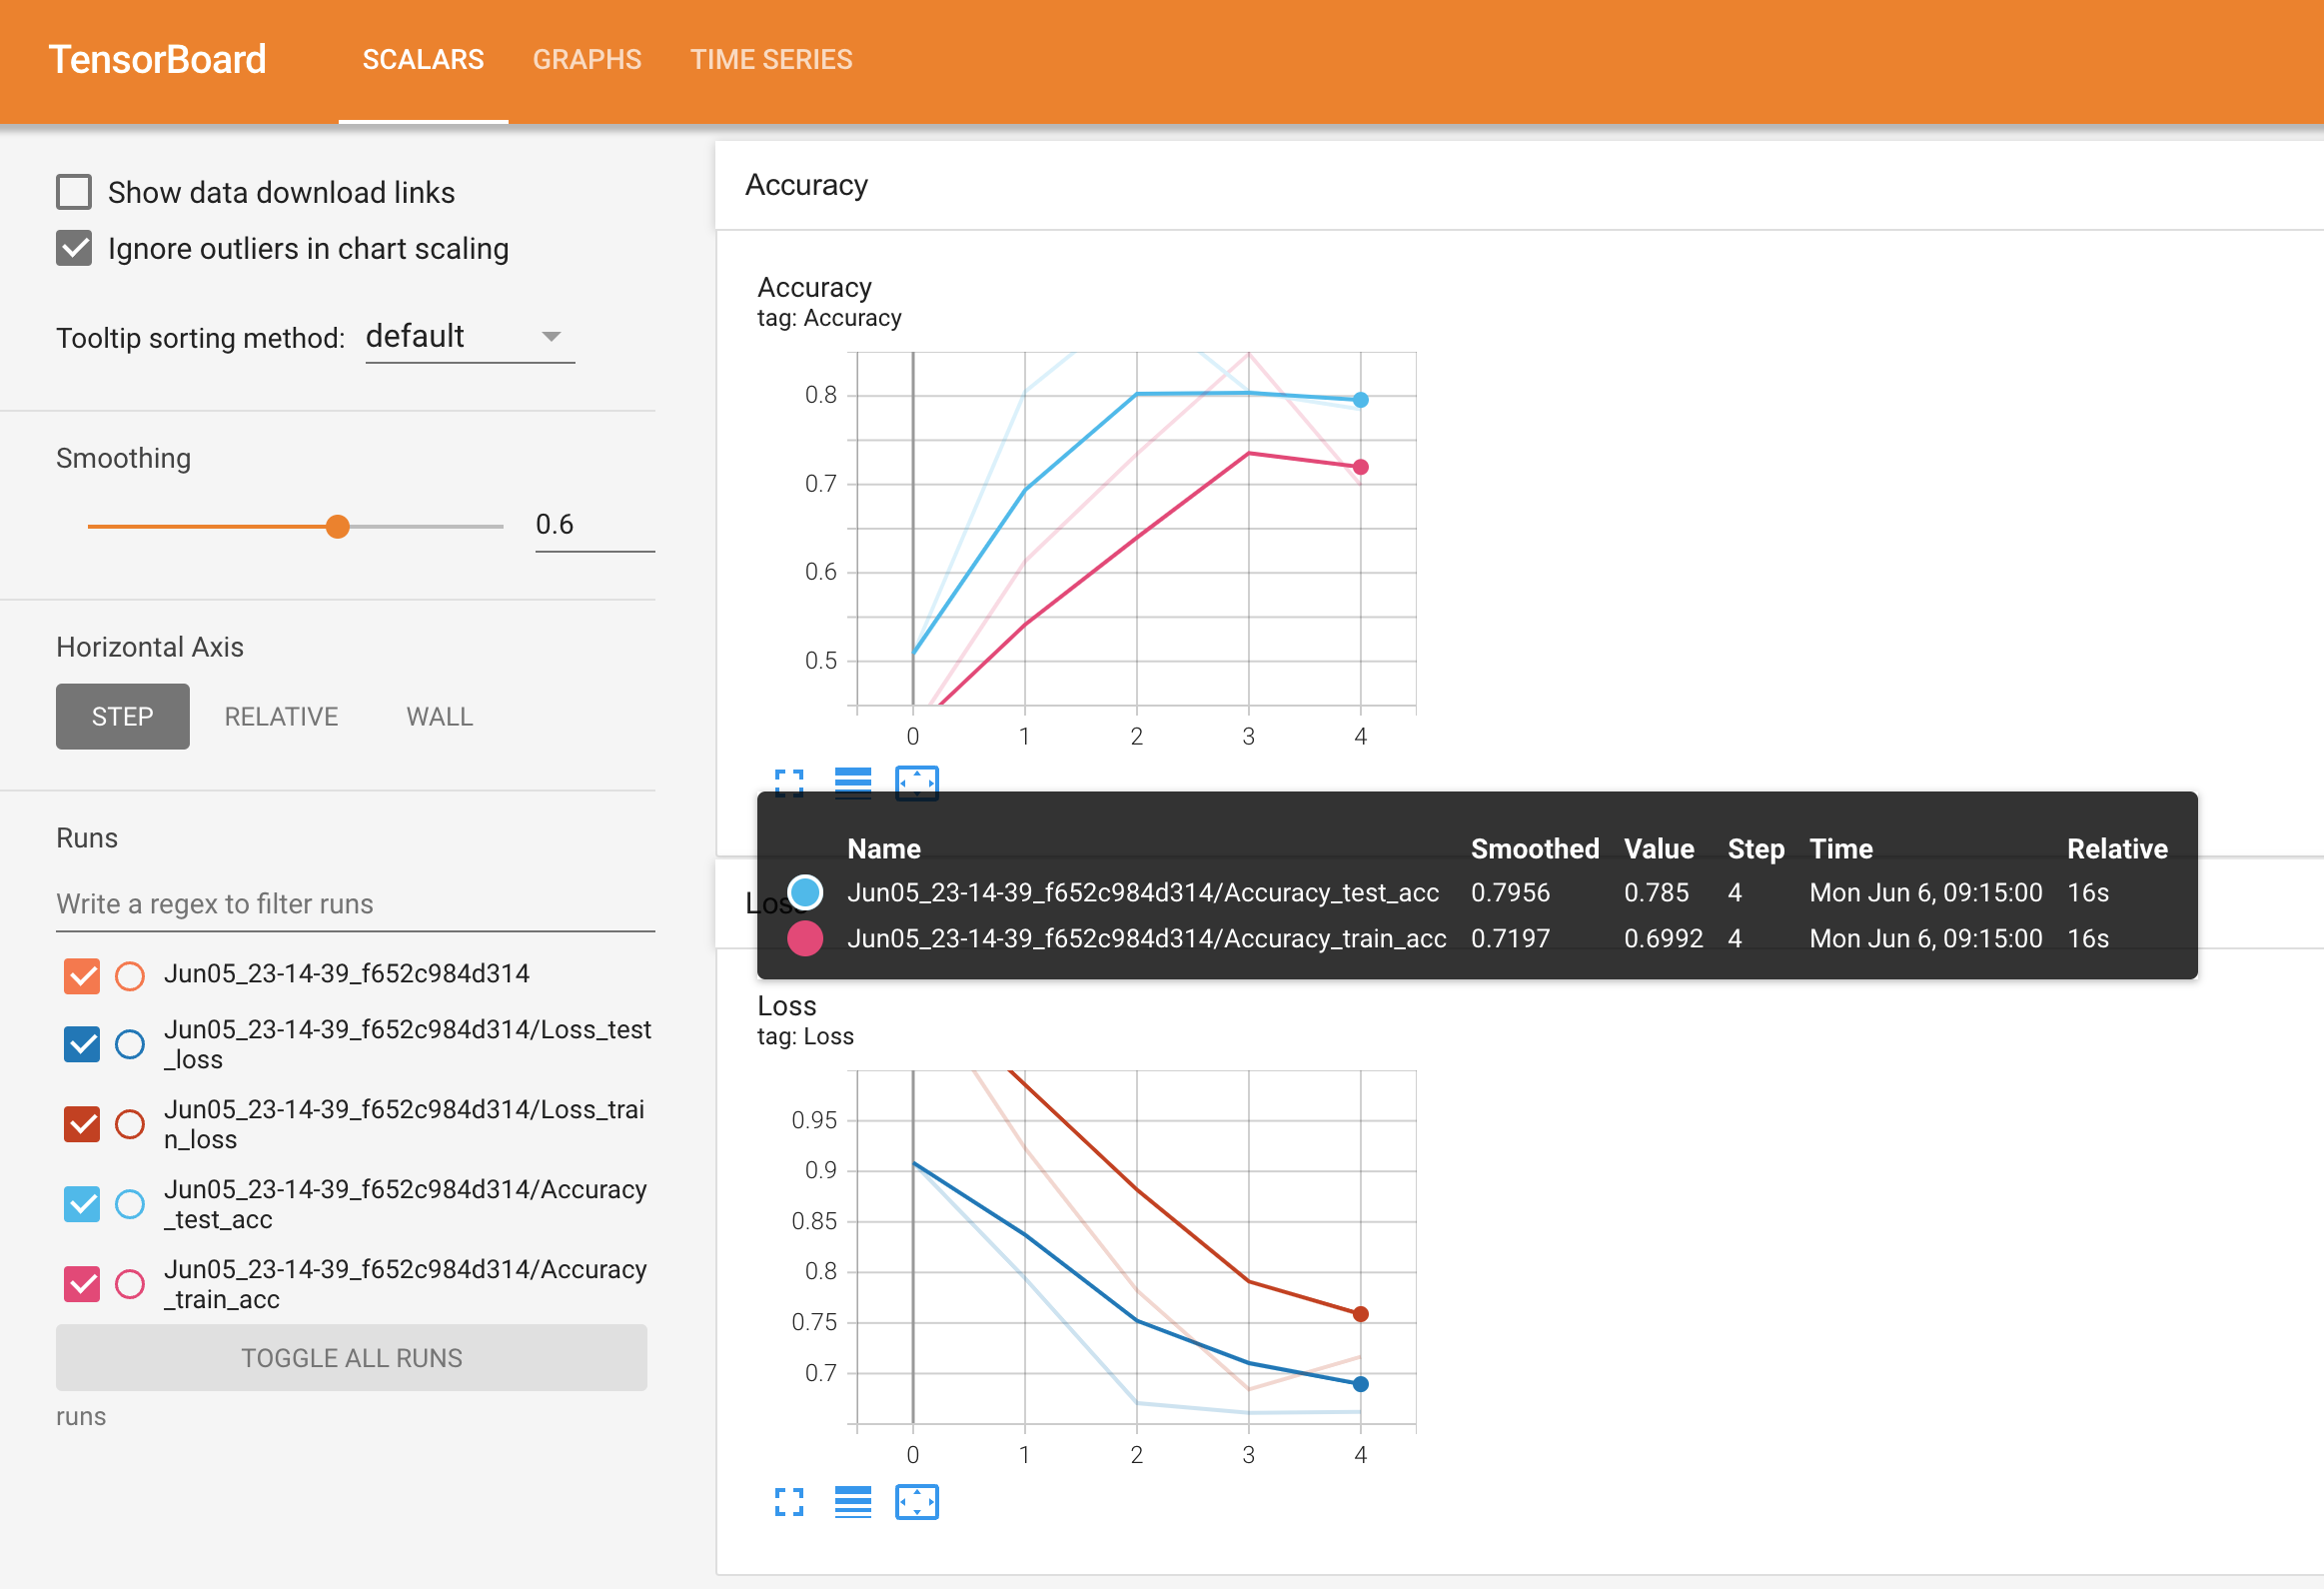Enable Show data download links checkbox
The width and height of the screenshot is (2324, 1589).
[74, 192]
